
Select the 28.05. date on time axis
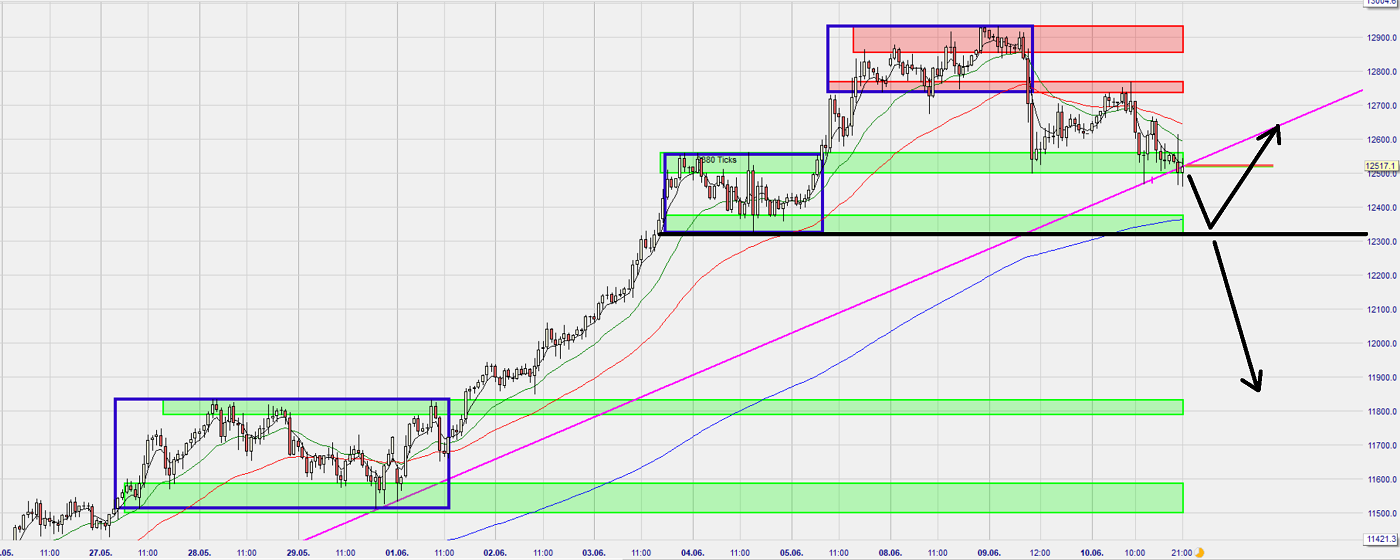[x=199, y=552]
